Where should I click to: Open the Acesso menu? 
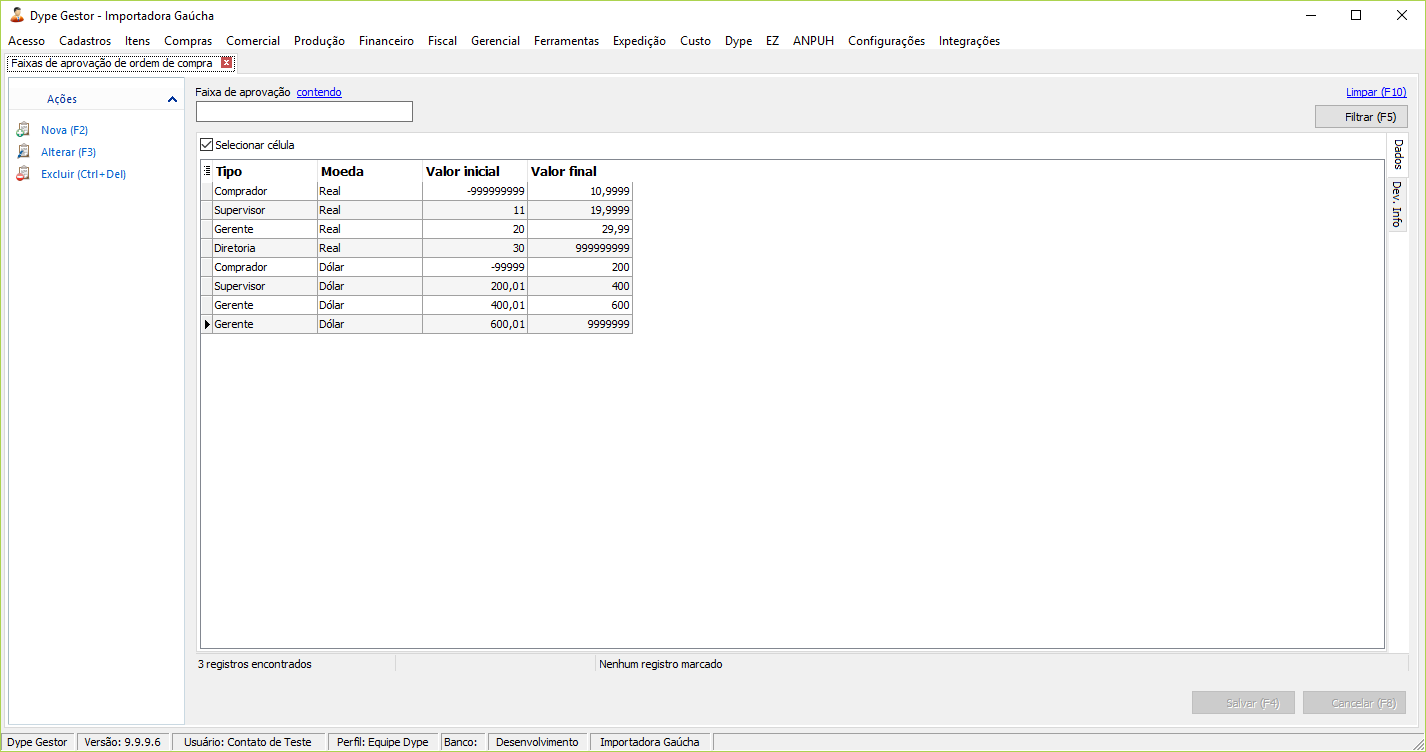tap(26, 41)
